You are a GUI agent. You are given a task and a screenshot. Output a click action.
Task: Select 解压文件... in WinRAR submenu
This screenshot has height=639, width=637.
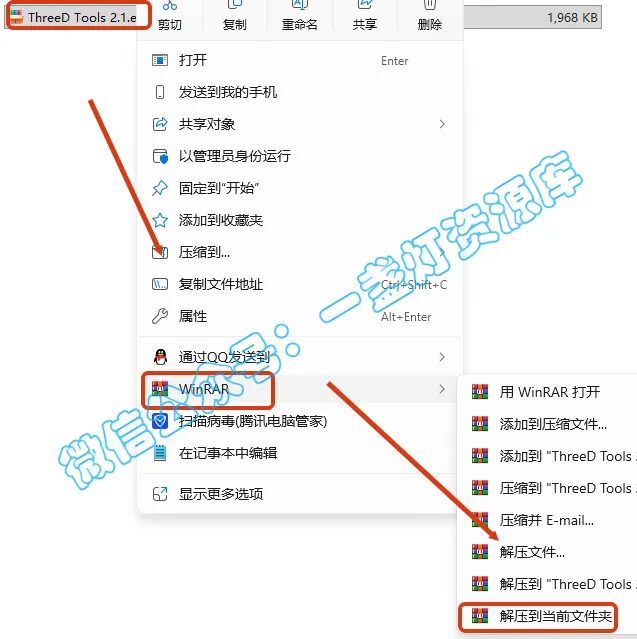(547, 552)
